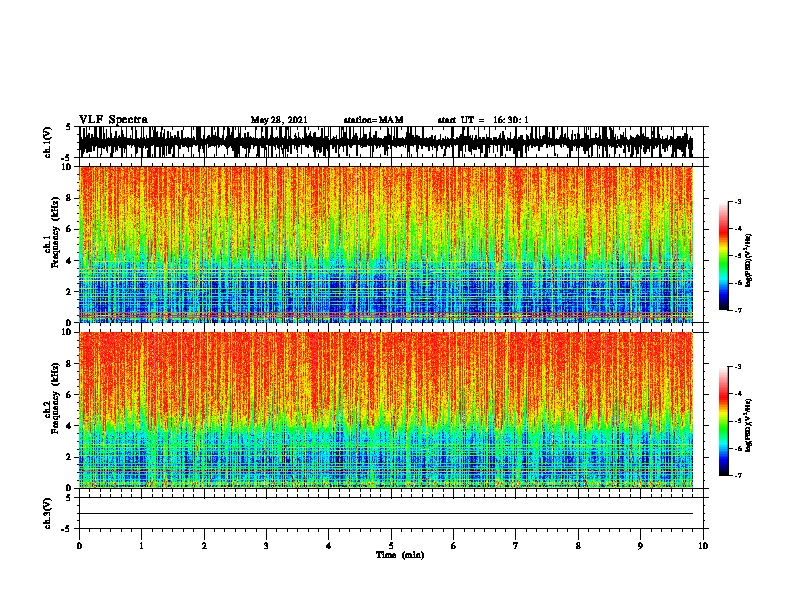This screenshot has height=612, width=792.
Task: Click time axis tick label 2
Action: [x=204, y=546]
